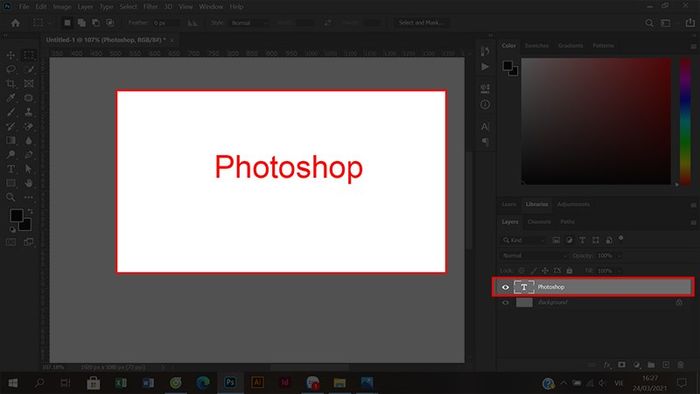700x394 pixels.
Task: Click the Create new group folder icon
Action: [x=651, y=365]
